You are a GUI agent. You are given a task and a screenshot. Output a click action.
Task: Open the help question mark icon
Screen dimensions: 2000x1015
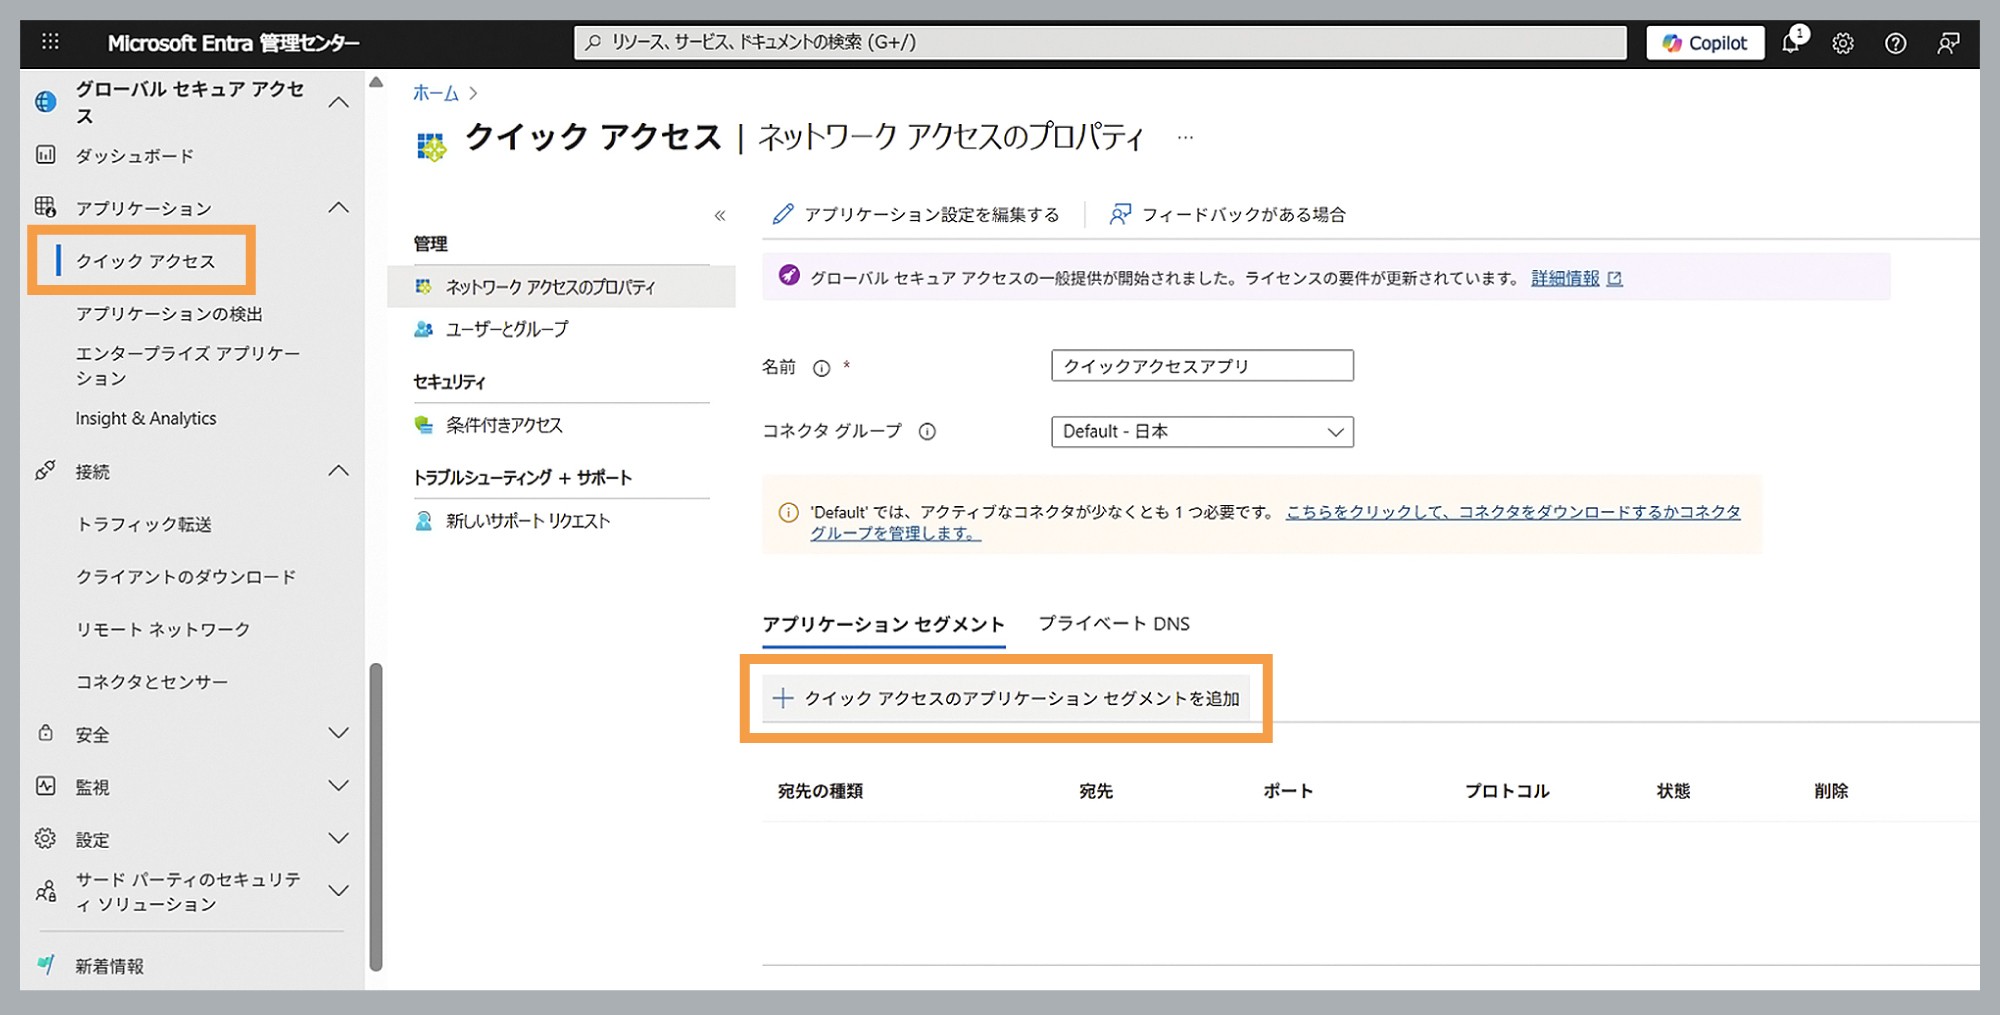pyautogui.click(x=1895, y=42)
